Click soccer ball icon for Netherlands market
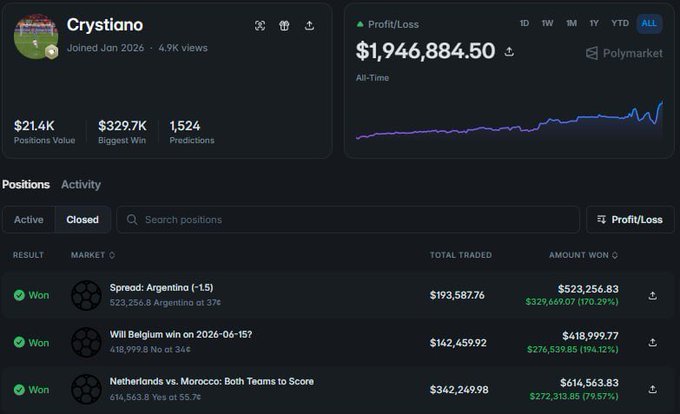 86,389
